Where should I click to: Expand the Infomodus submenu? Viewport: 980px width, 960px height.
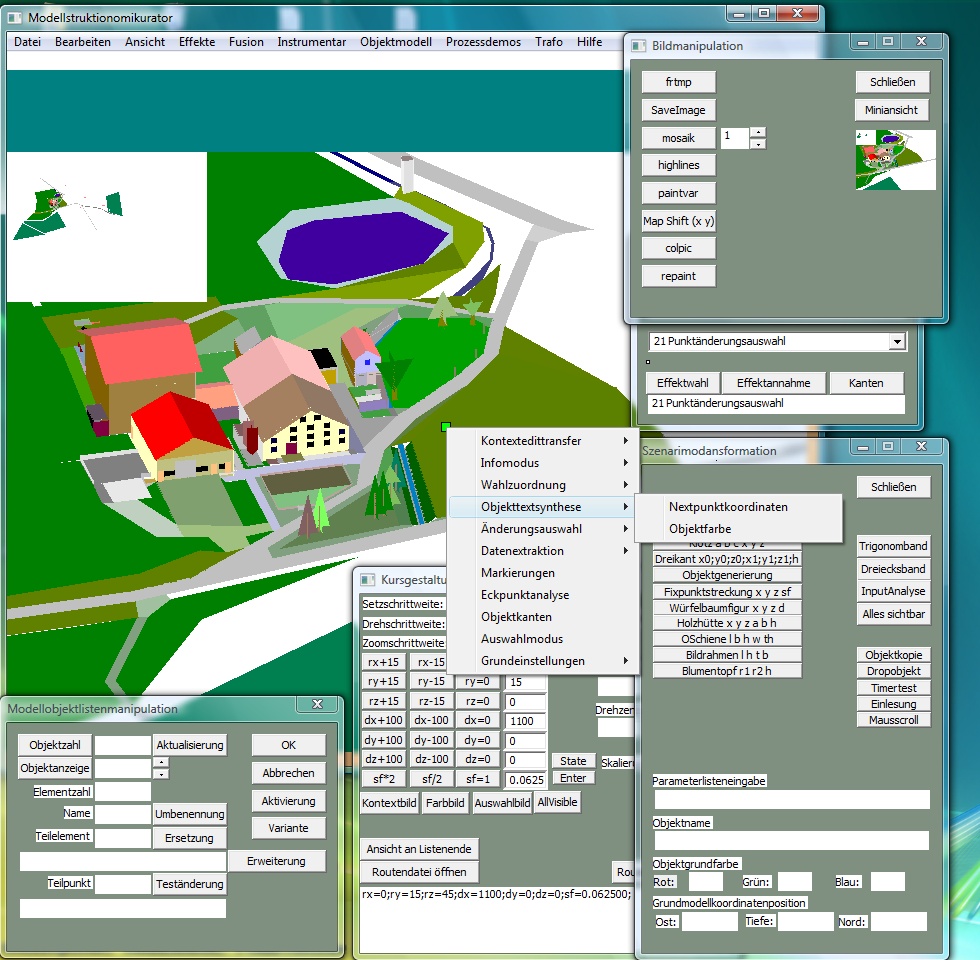542,462
